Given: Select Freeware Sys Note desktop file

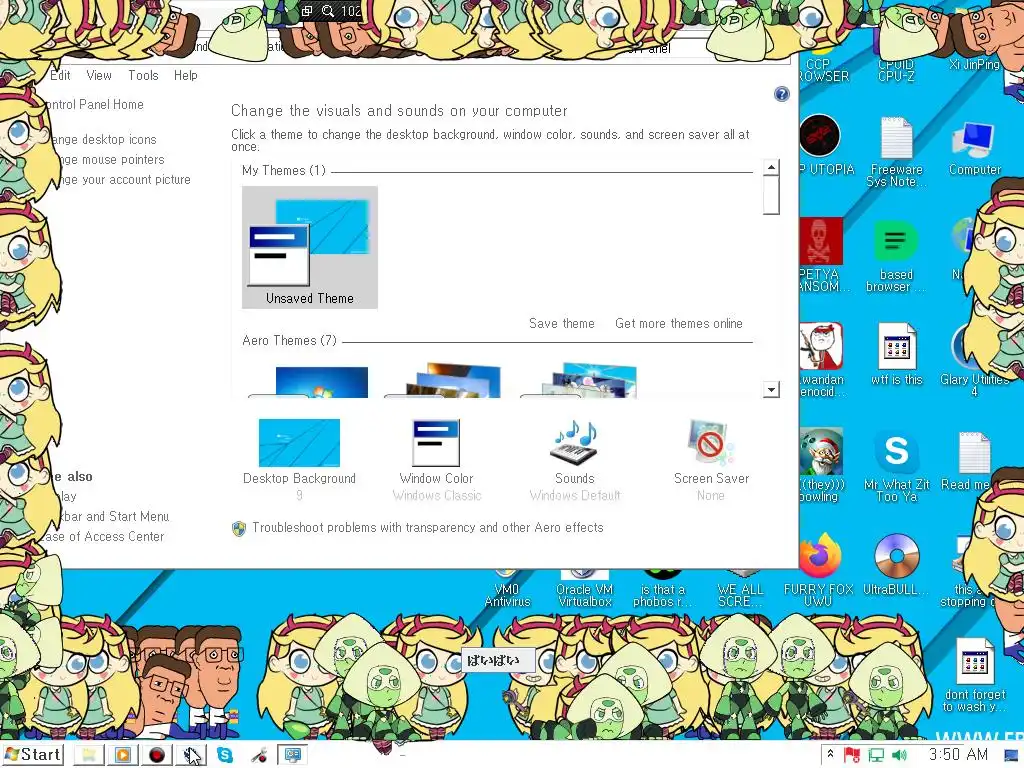Looking at the screenshot, I should coord(896,152).
